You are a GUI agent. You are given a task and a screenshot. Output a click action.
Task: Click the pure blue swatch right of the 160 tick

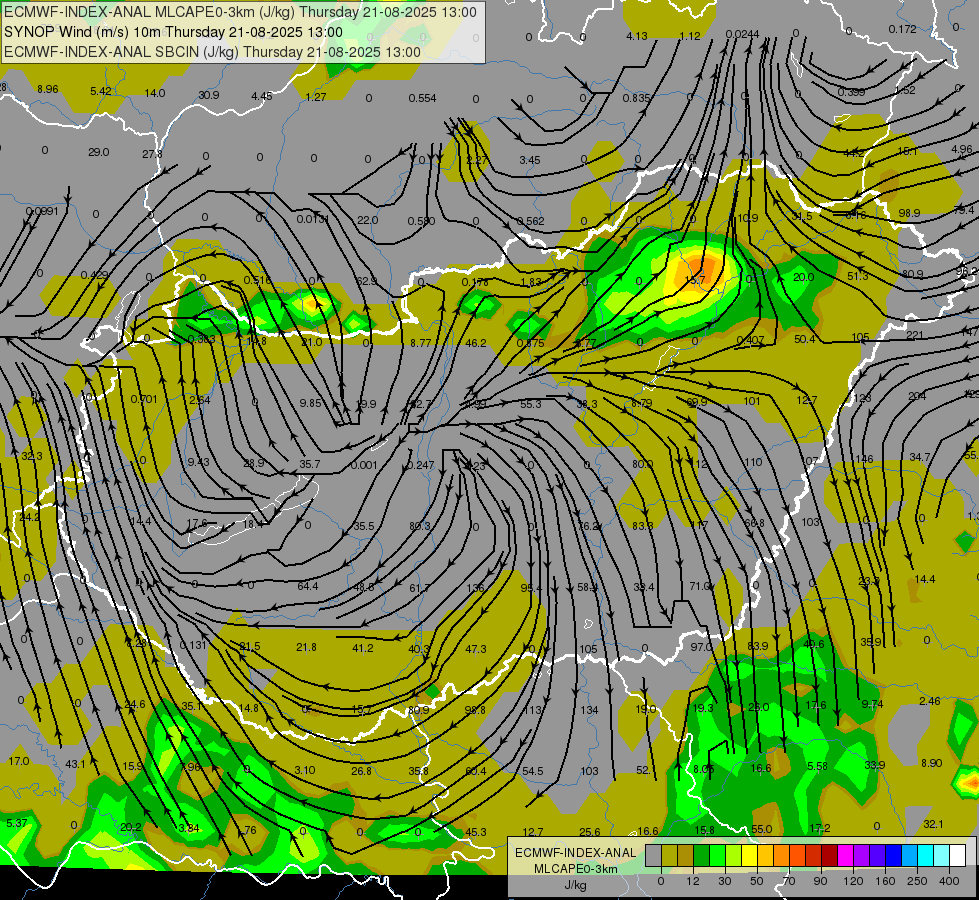point(893,855)
